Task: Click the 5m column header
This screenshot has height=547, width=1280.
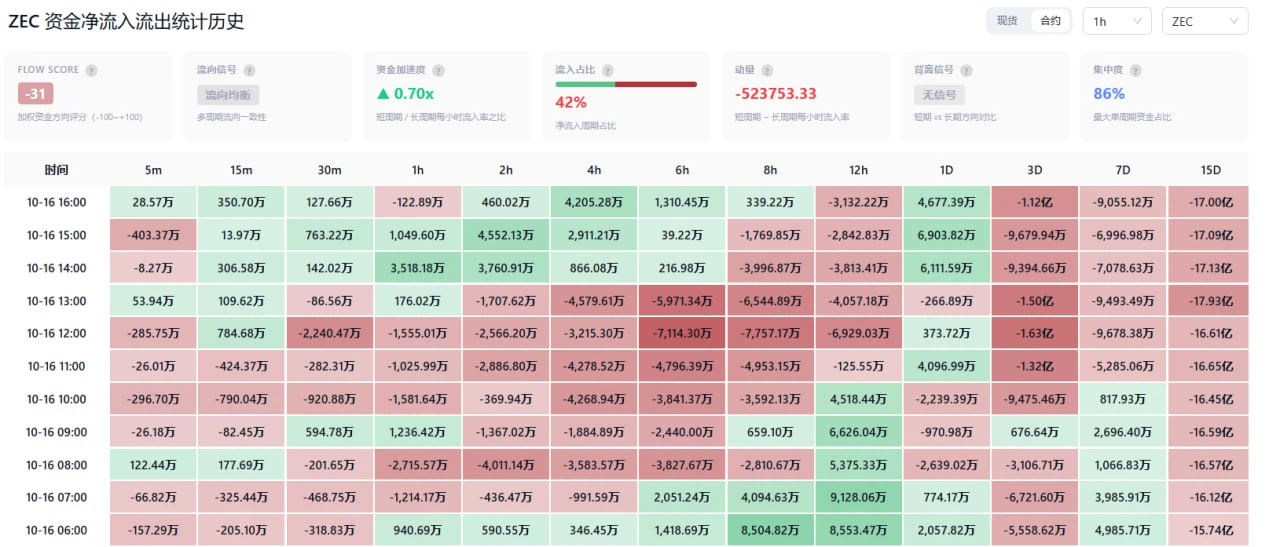Action: (153, 170)
